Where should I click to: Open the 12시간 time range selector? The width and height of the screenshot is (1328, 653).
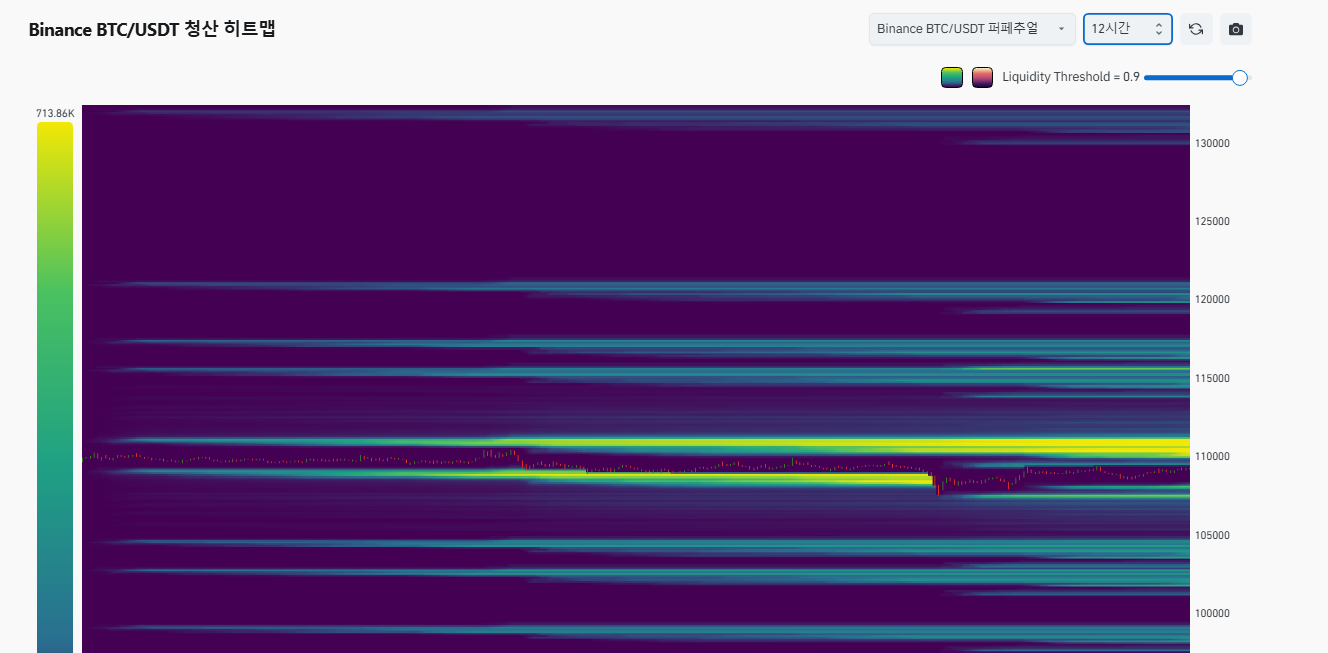(1128, 29)
